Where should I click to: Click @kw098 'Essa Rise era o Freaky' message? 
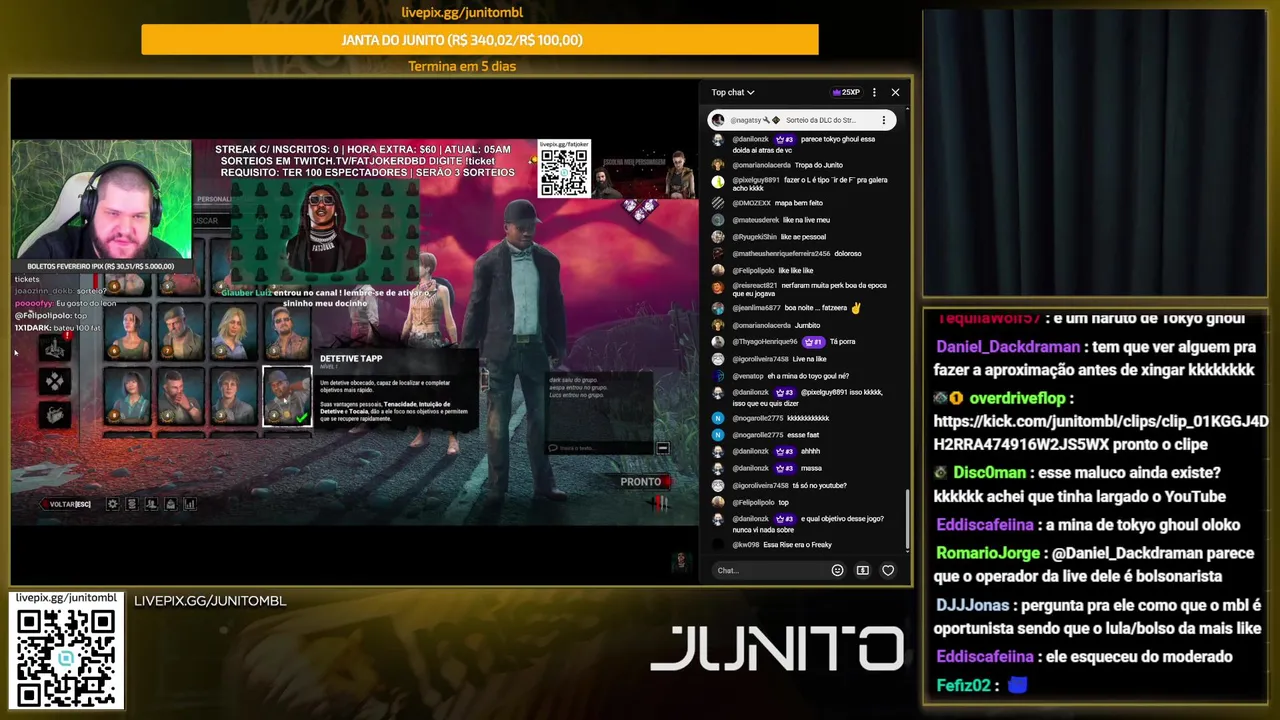[x=782, y=545]
